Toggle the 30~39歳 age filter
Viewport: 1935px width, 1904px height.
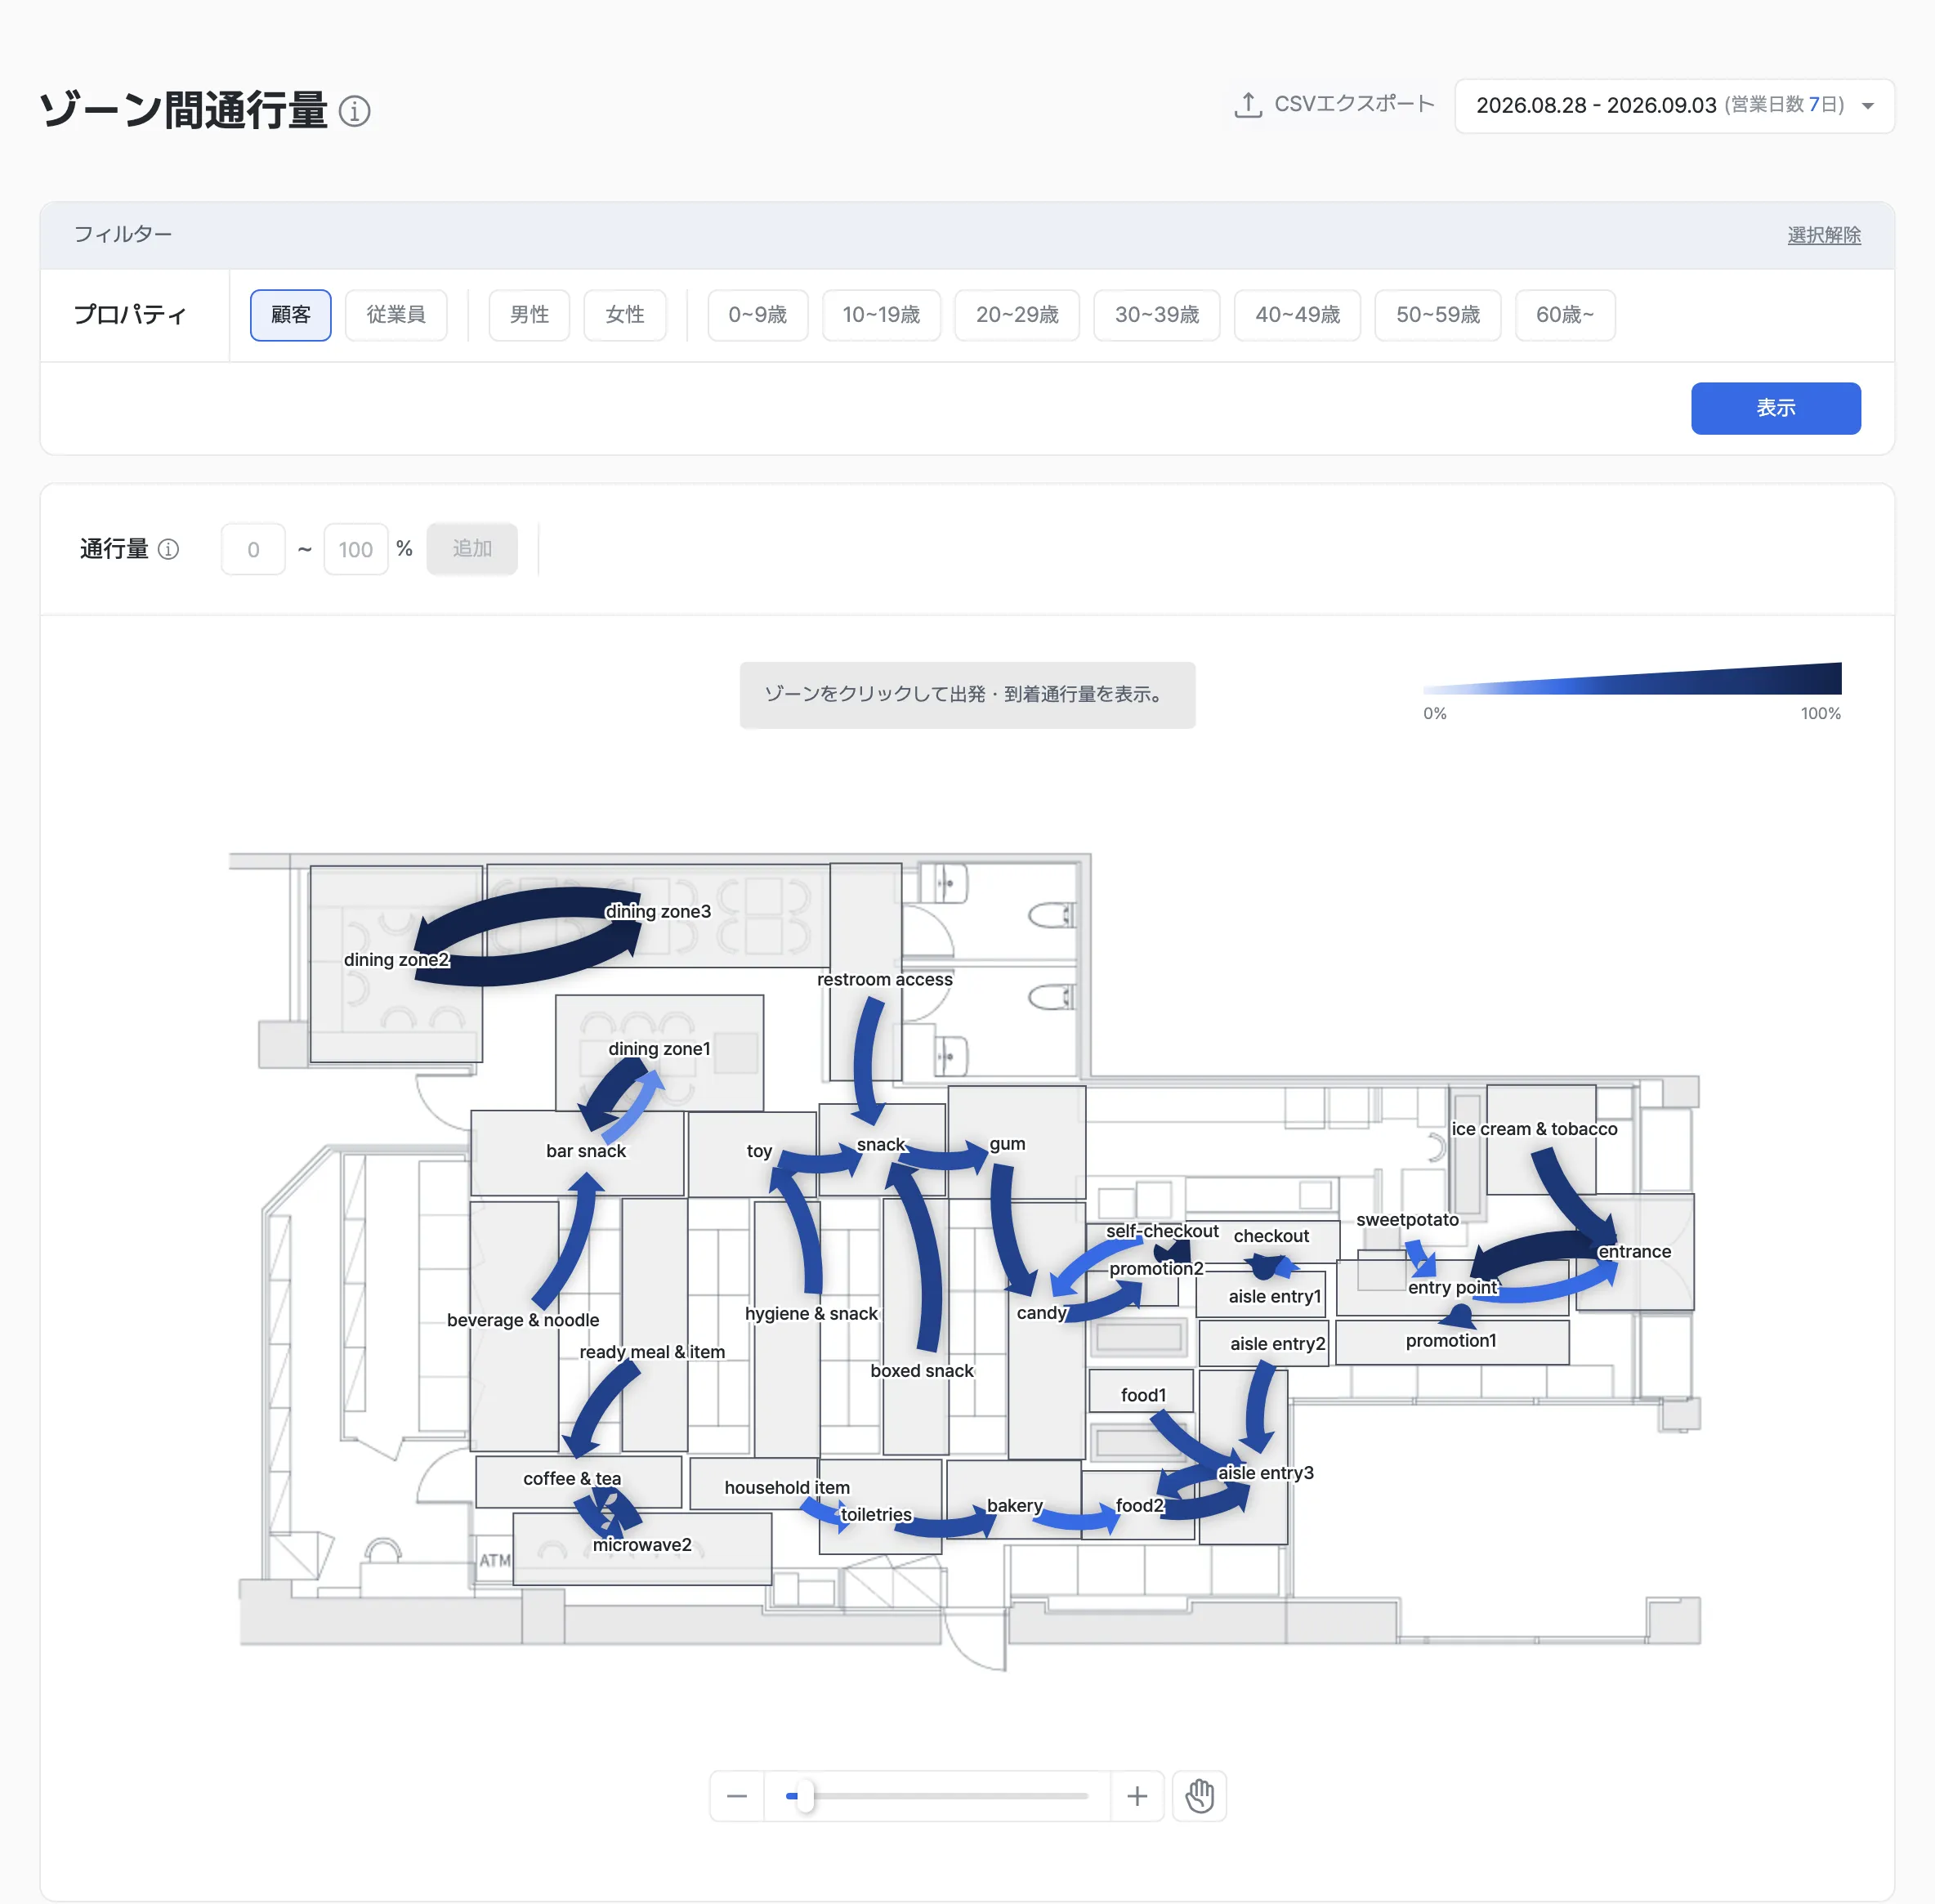tap(1157, 315)
